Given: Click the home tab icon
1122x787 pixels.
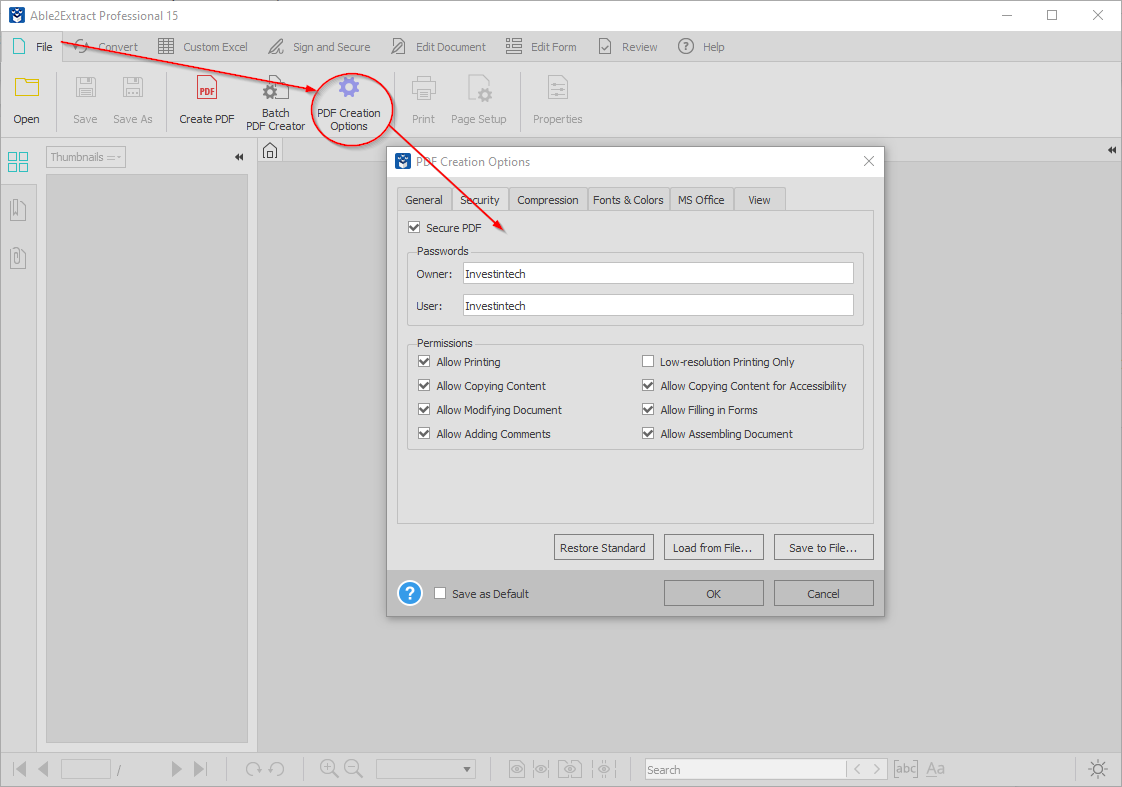Looking at the screenshot, I should pyautogui.click(x=270, y=151).
